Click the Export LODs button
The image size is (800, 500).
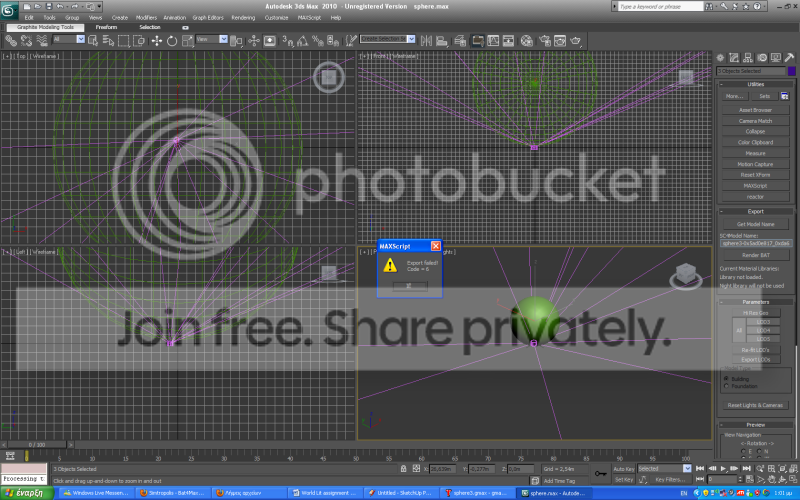(x=756, y=360)
